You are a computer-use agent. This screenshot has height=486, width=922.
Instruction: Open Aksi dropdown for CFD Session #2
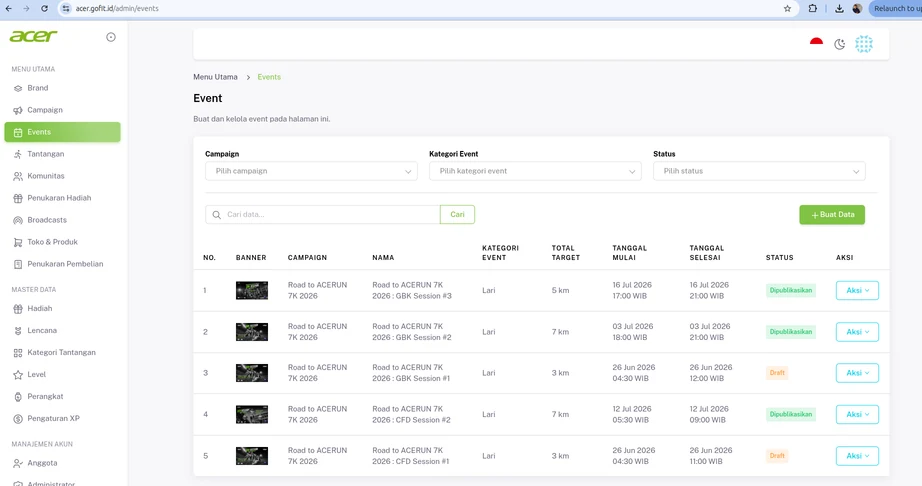[857, 414]
